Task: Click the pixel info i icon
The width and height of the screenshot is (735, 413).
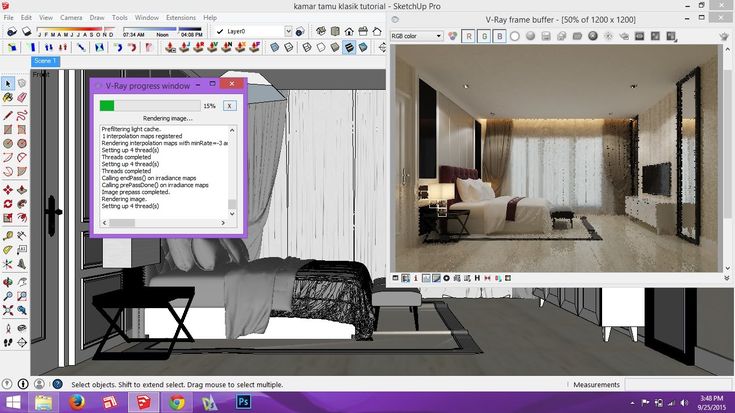Action: click(x=416, y=278)
